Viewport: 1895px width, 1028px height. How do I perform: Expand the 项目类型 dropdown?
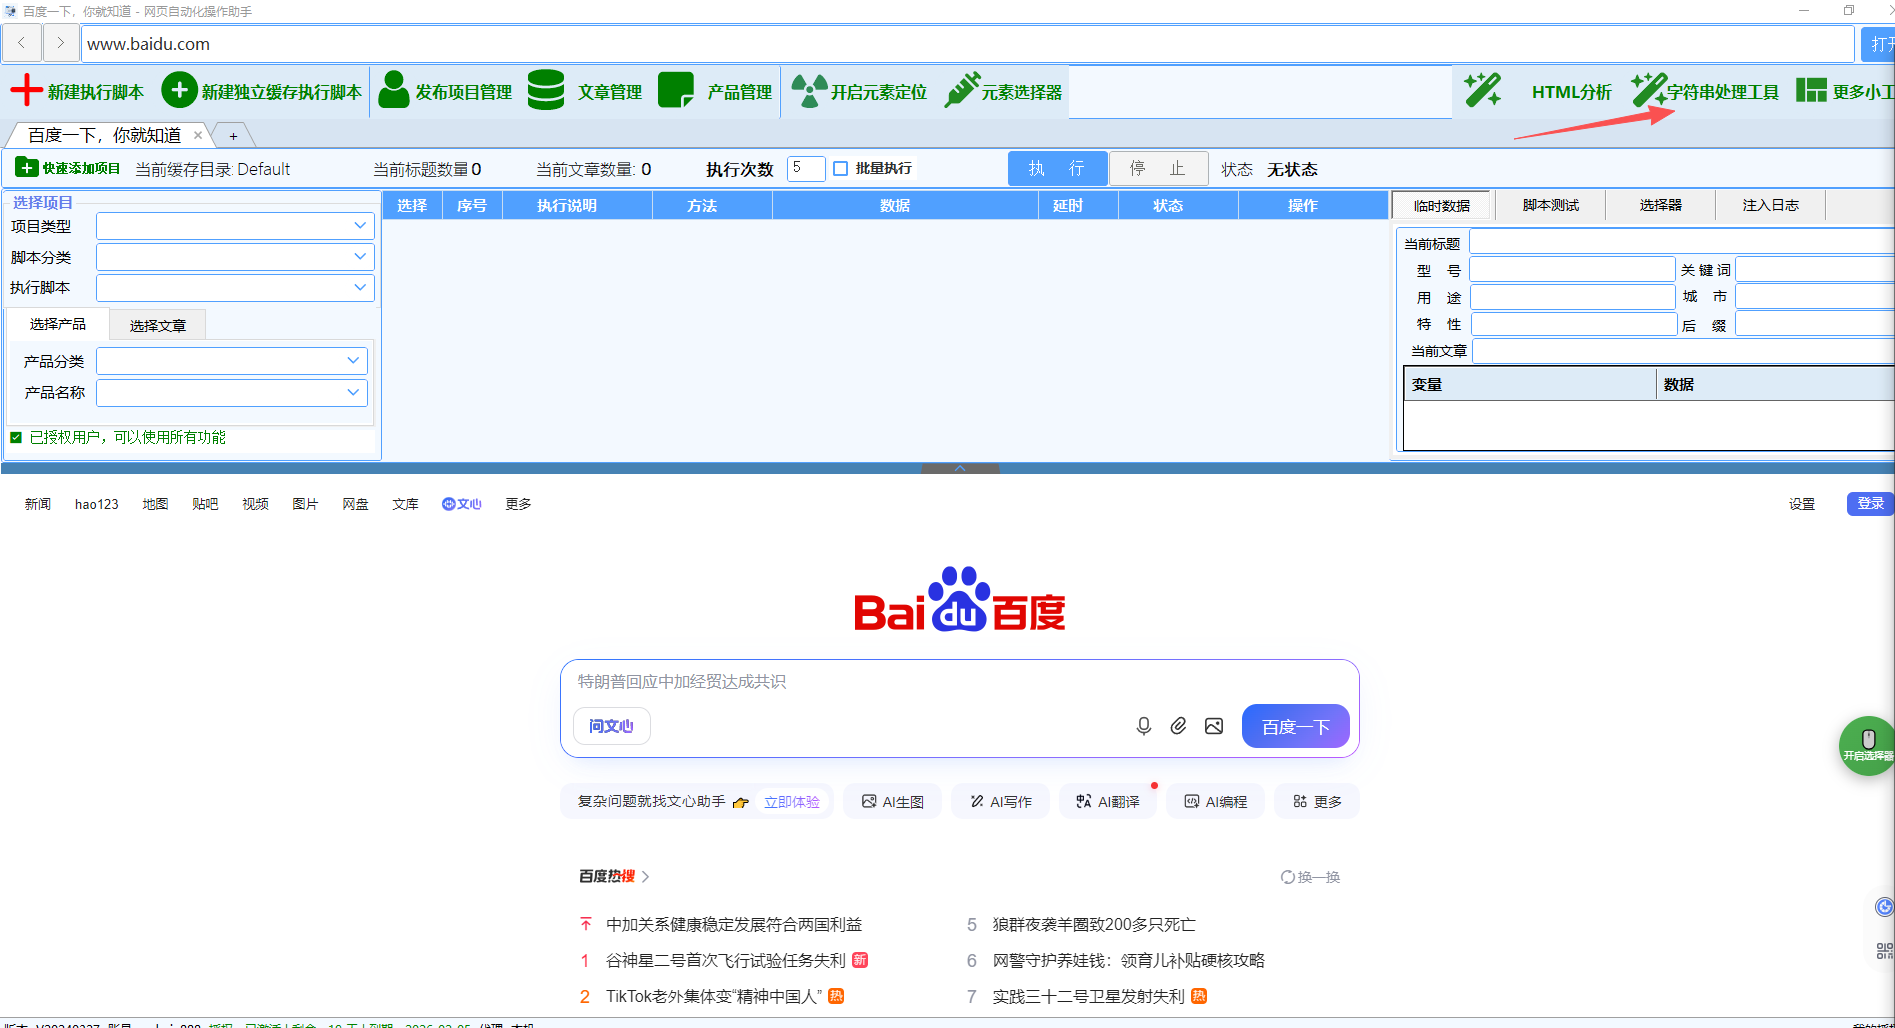[x=359, y=226]
